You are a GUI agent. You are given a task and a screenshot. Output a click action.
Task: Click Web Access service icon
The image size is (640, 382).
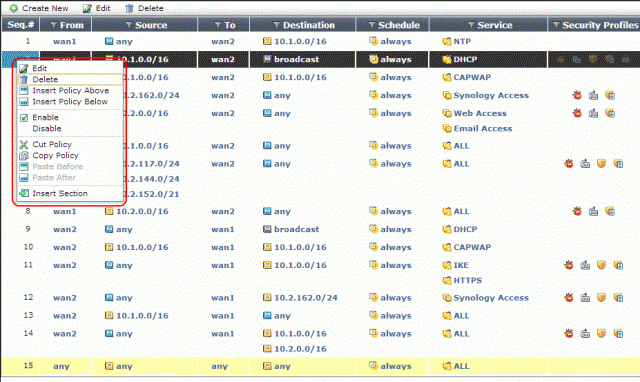click(x=447, y=113)
